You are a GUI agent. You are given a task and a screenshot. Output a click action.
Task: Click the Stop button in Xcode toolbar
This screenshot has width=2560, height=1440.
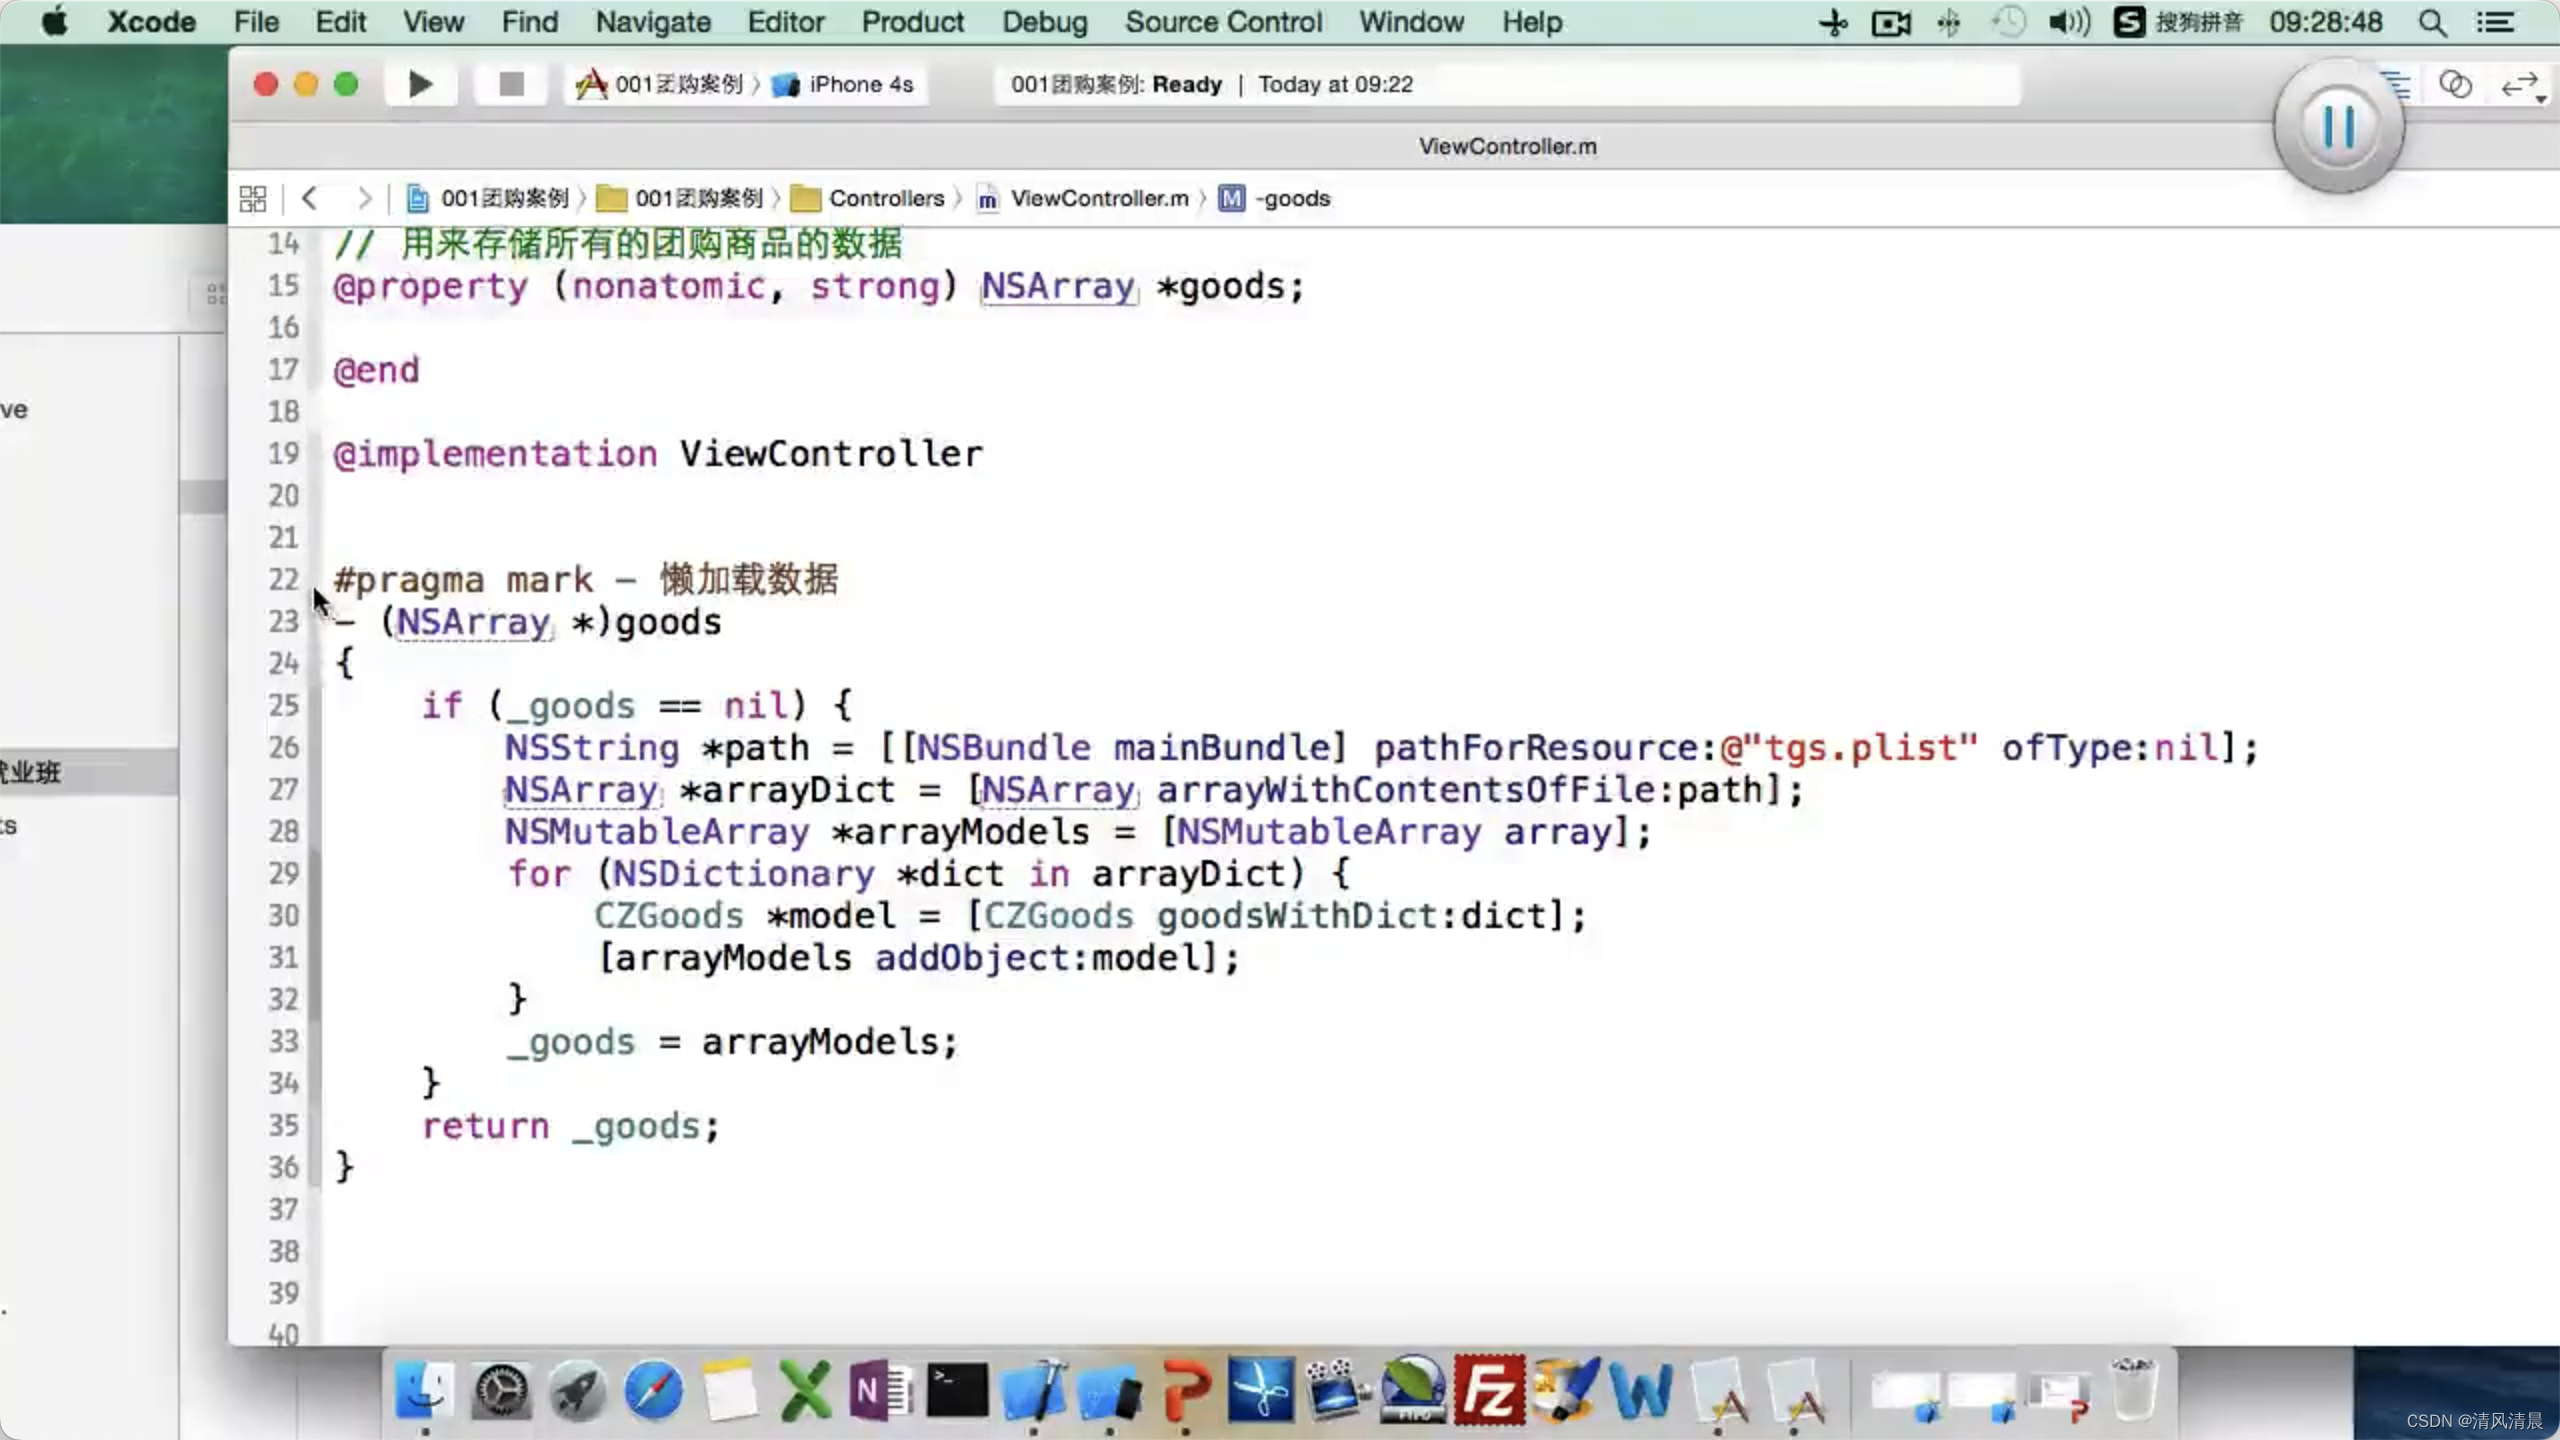click(x=511, y=85)
